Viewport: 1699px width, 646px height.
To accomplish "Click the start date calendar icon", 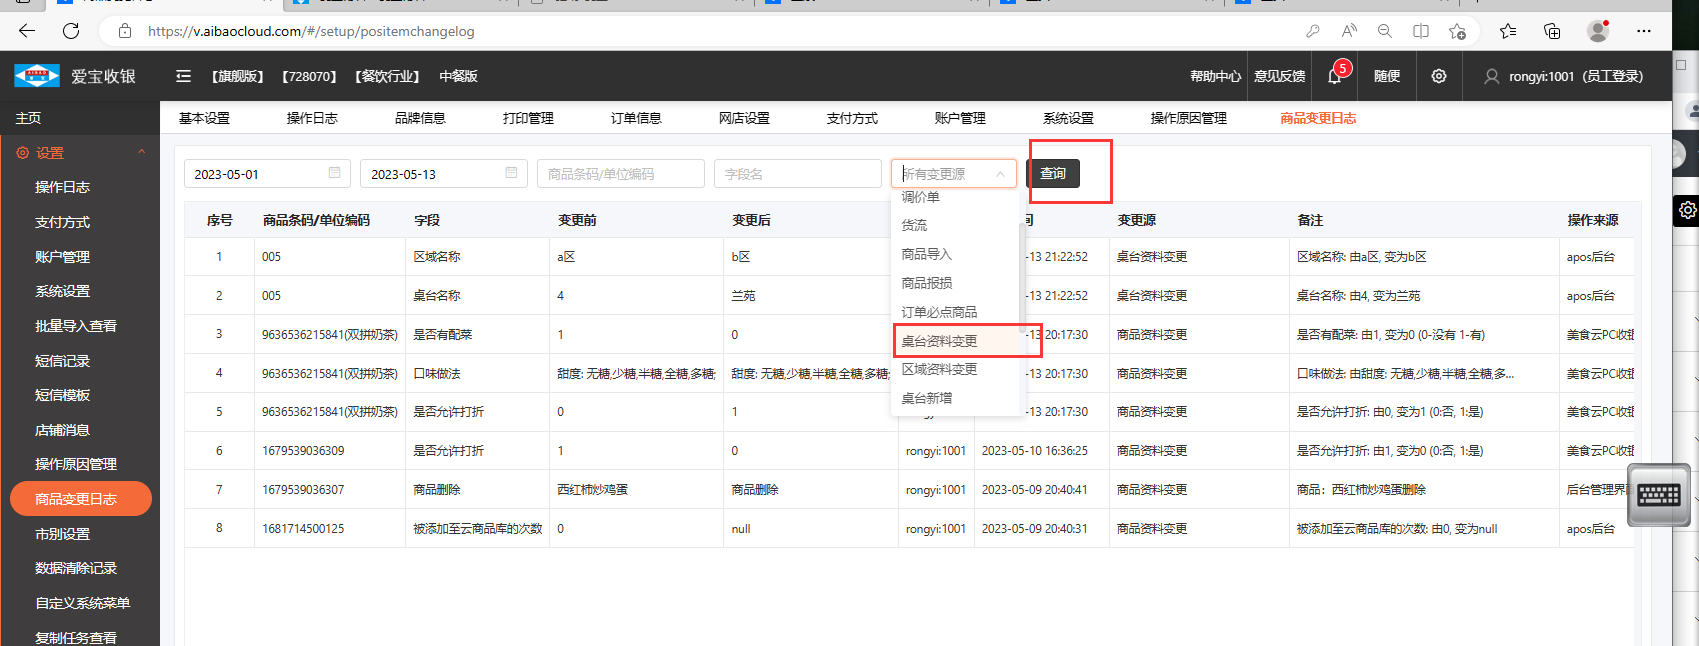I will (334, 173).
